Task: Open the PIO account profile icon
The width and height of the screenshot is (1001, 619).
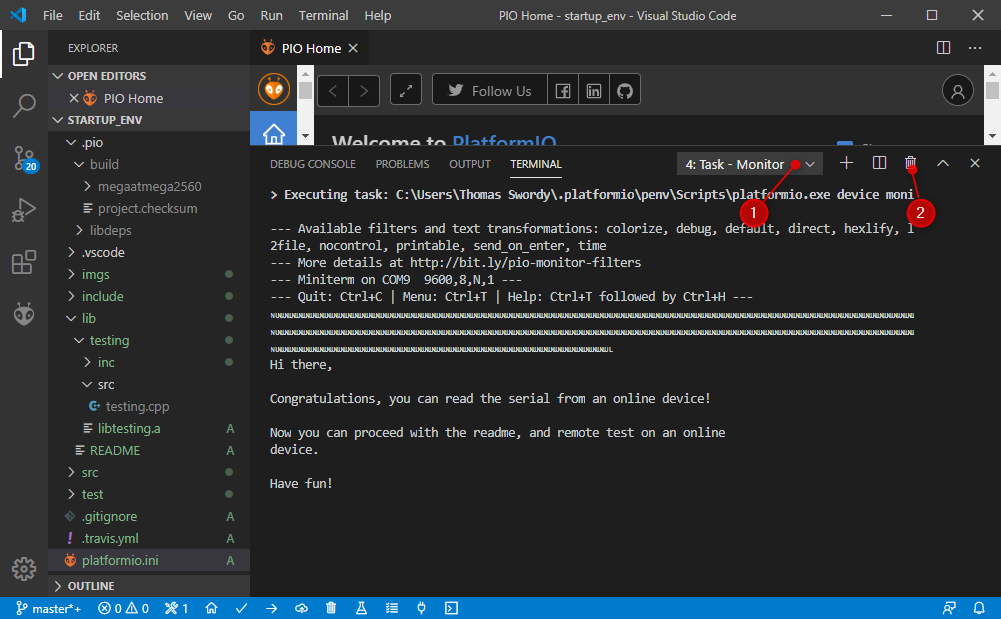Action: pos(958,91)
